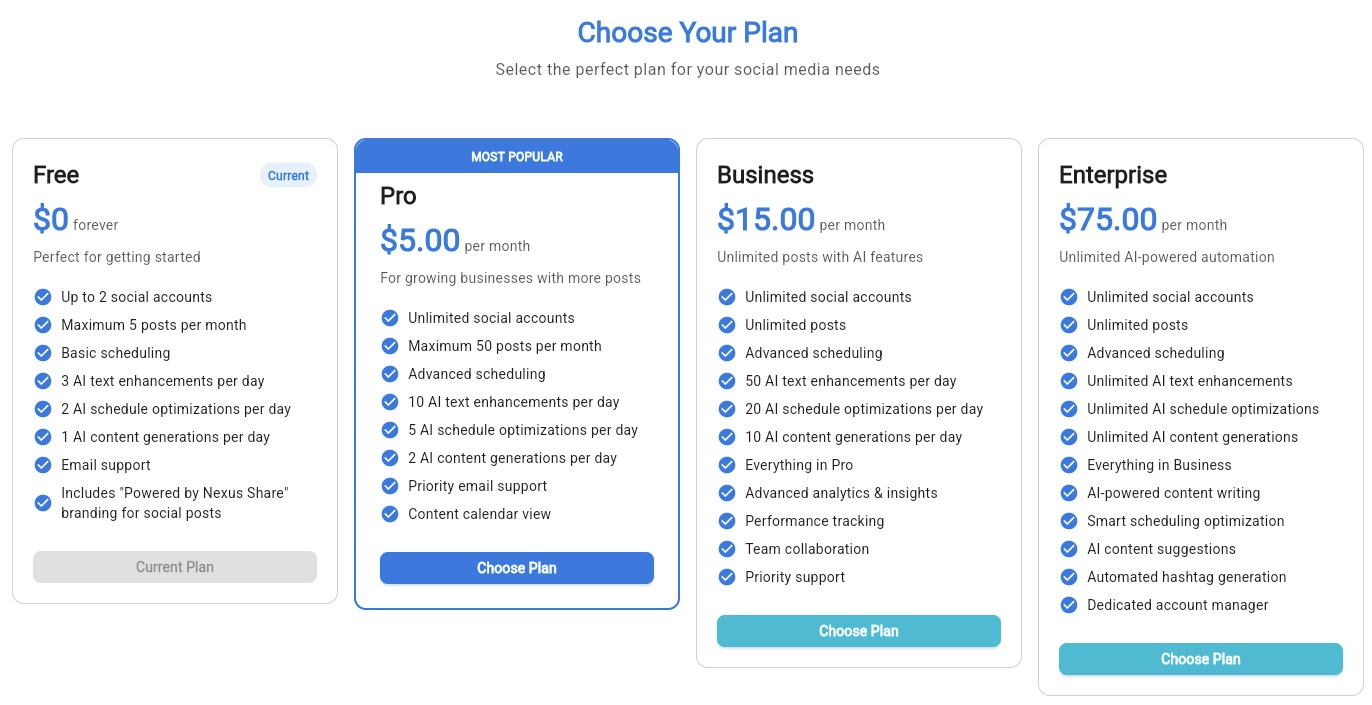
Task: Click the "MOST POPULAR" banner
Action: tap(517, 157)
